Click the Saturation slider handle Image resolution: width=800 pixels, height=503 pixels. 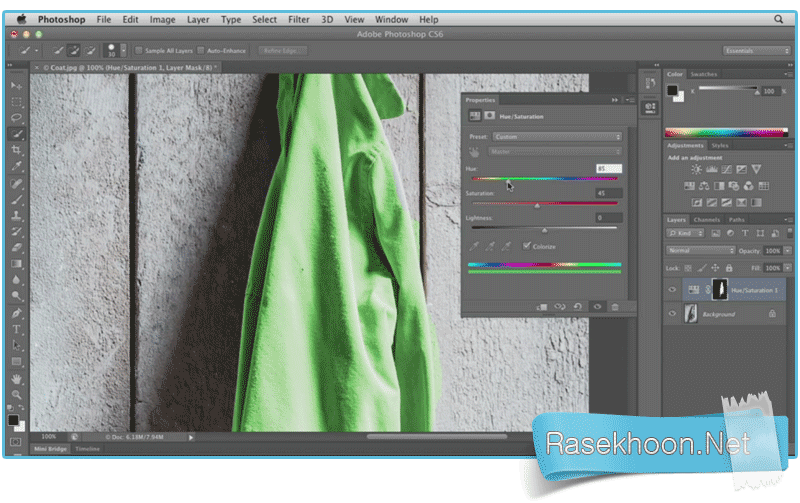coord(537,206)
